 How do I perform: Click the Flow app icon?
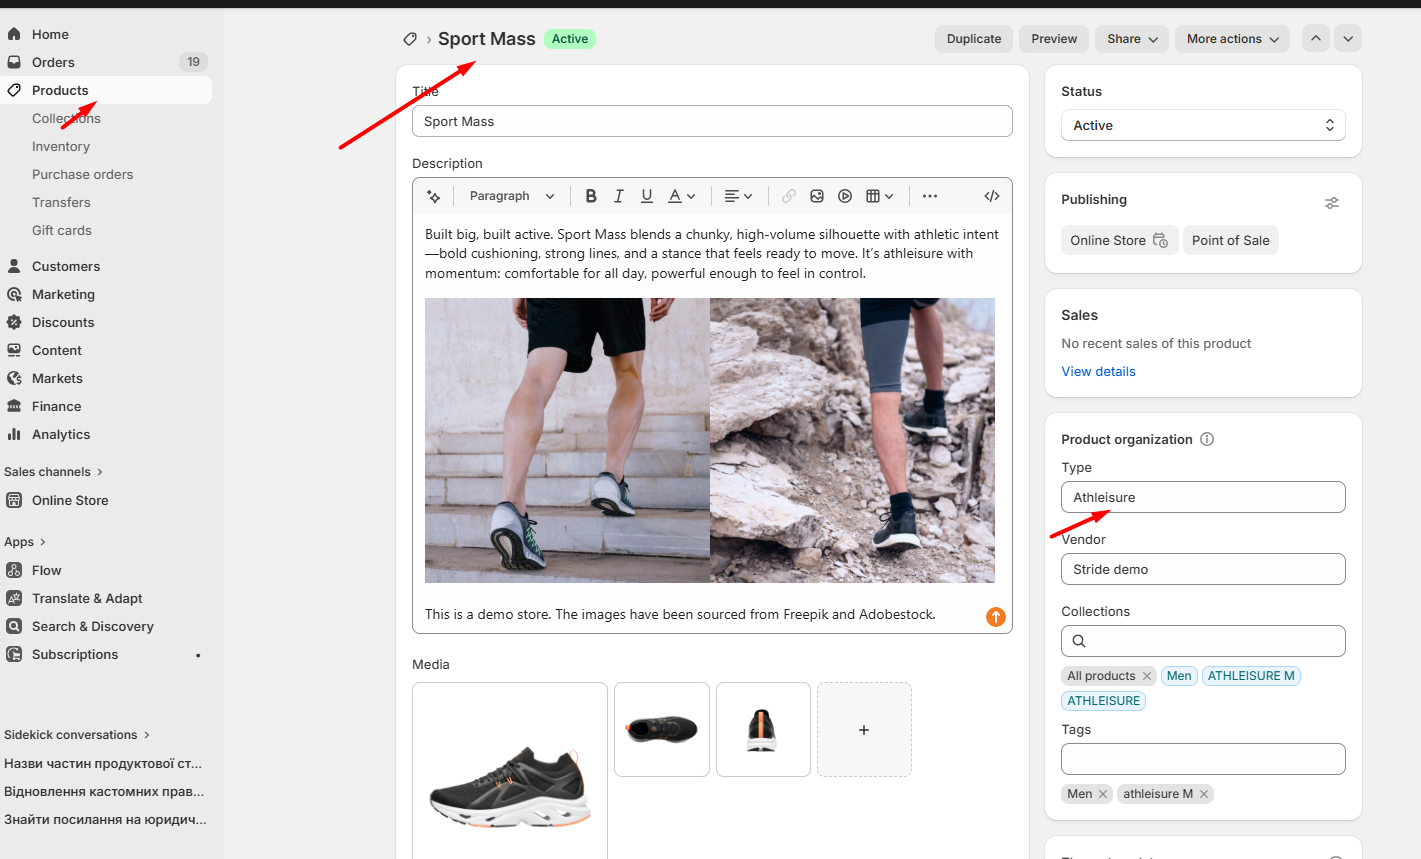click(14, 570)
